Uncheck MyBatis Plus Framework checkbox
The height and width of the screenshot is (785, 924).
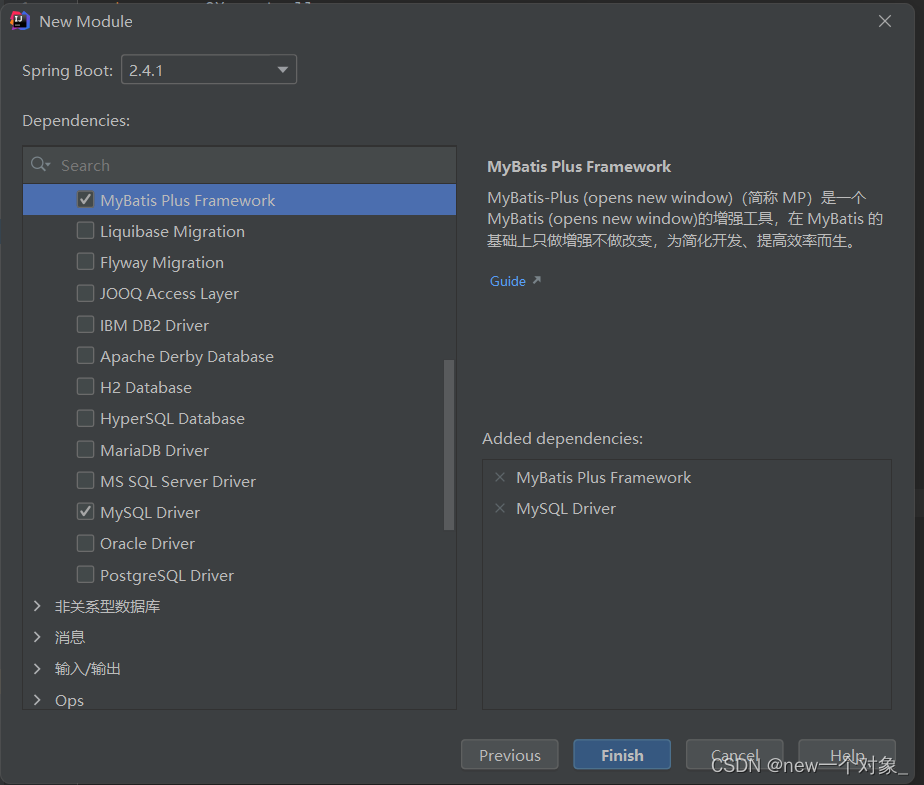(85, 200)
